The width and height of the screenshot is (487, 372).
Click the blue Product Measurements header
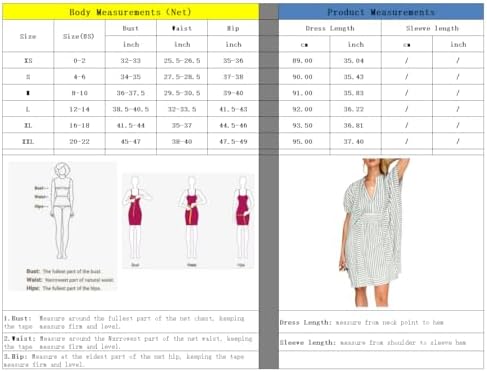[381, 12]
